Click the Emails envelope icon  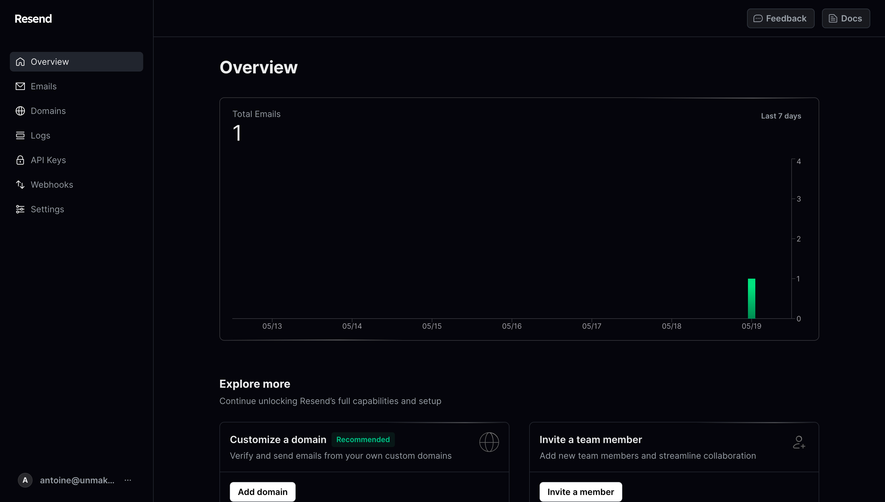pos(20,86)
